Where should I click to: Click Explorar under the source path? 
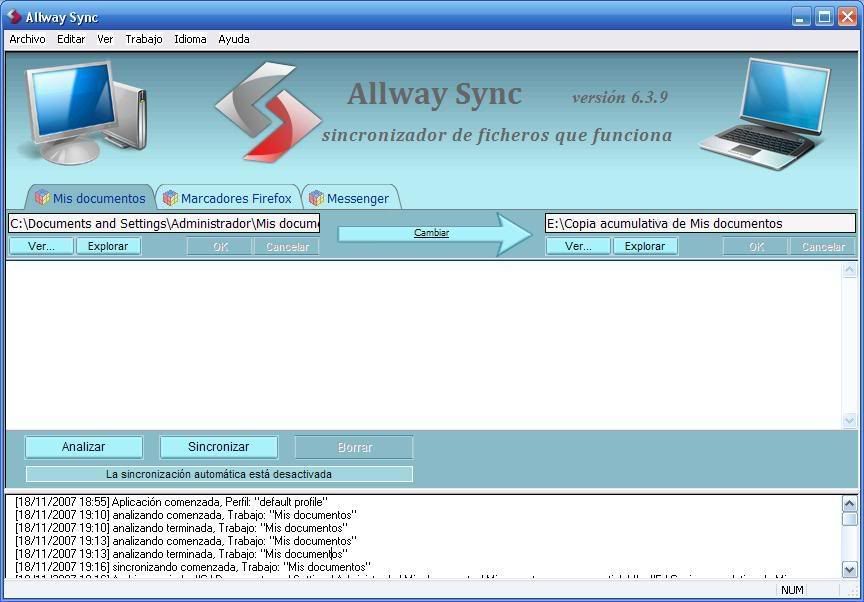(108, 246)
